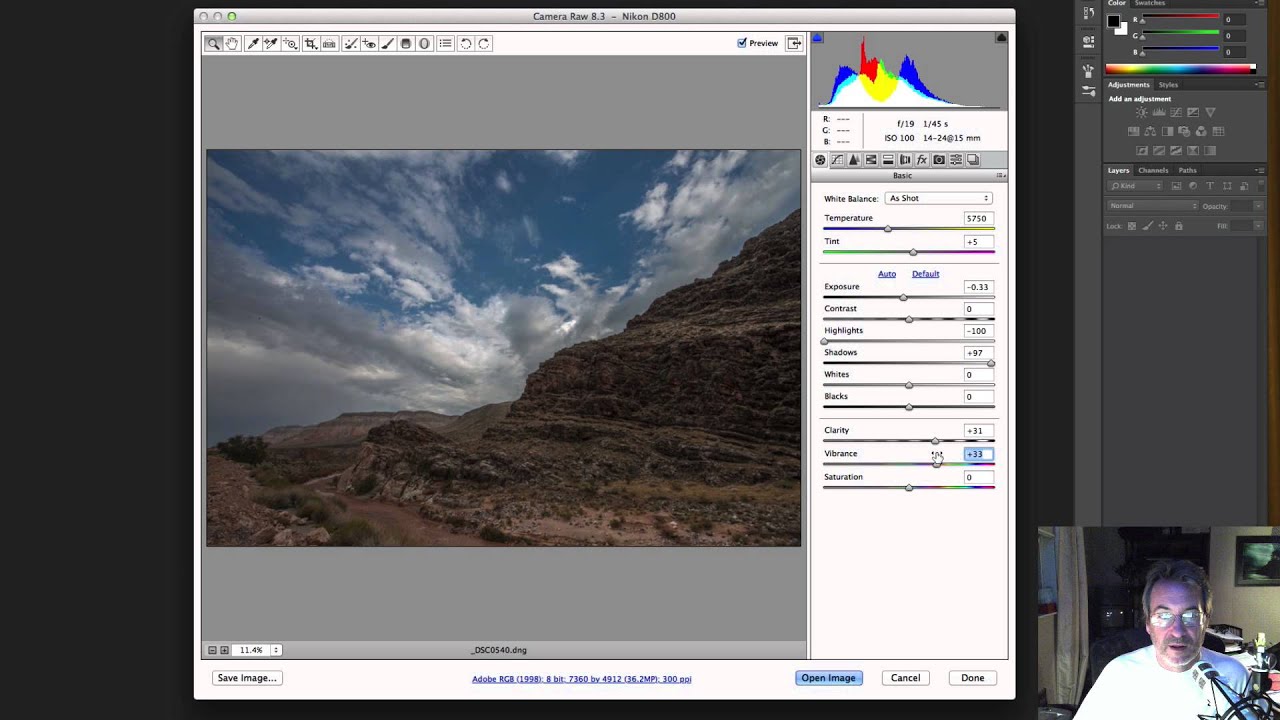The height and width of the screenshot is (720, 1280).
Task: Select the Straighten tool
Action: pyautogui.click(x=329, y=44)
